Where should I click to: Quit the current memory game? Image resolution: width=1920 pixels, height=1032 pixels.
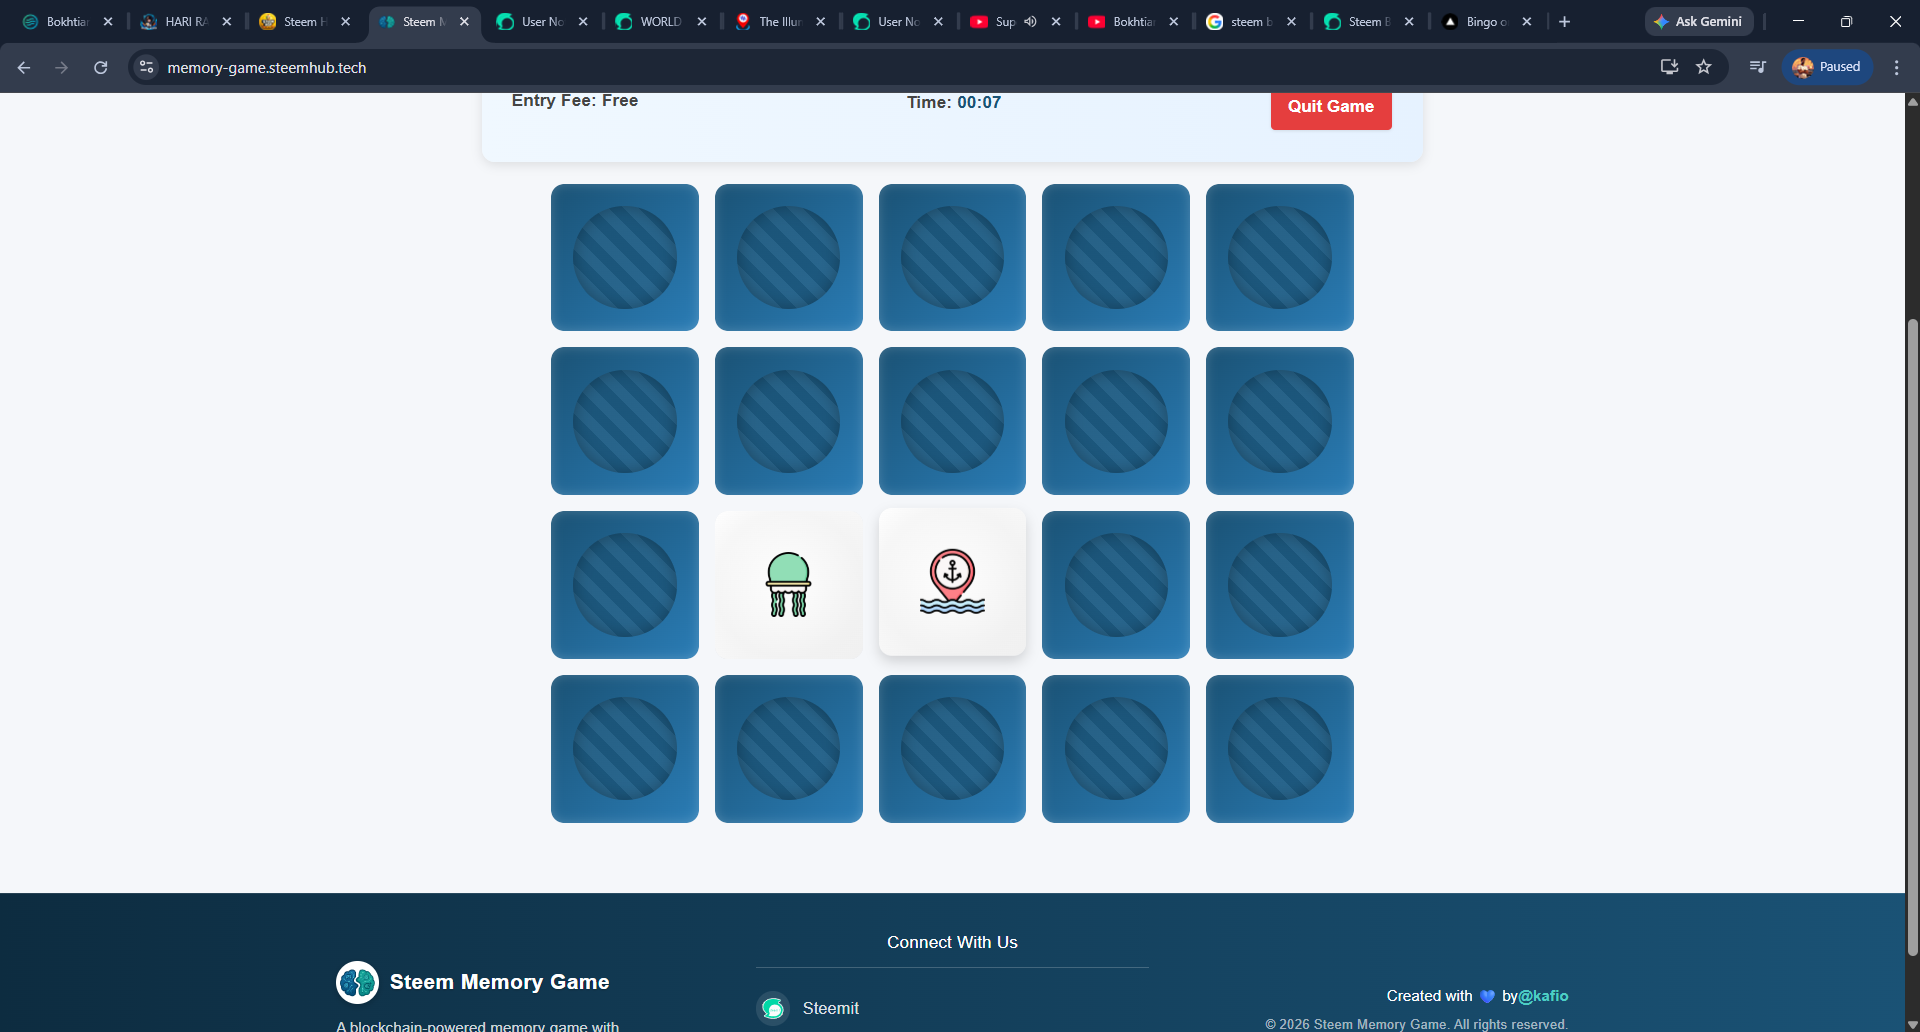click(x=1331, y=107)
